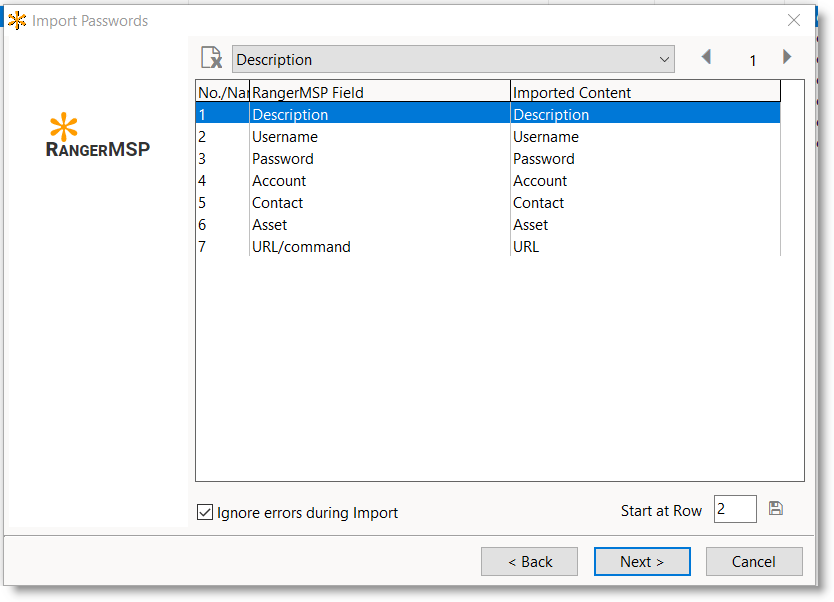Click the save icon beside Start at Row
This screenshot has height=602, width=834.
coord(776,509)
